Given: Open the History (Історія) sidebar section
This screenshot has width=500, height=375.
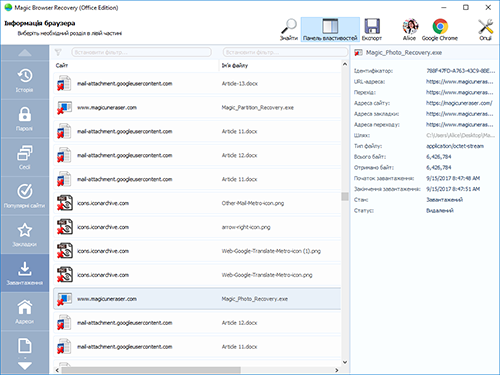Looking at the screenshot, I should 25,80.
